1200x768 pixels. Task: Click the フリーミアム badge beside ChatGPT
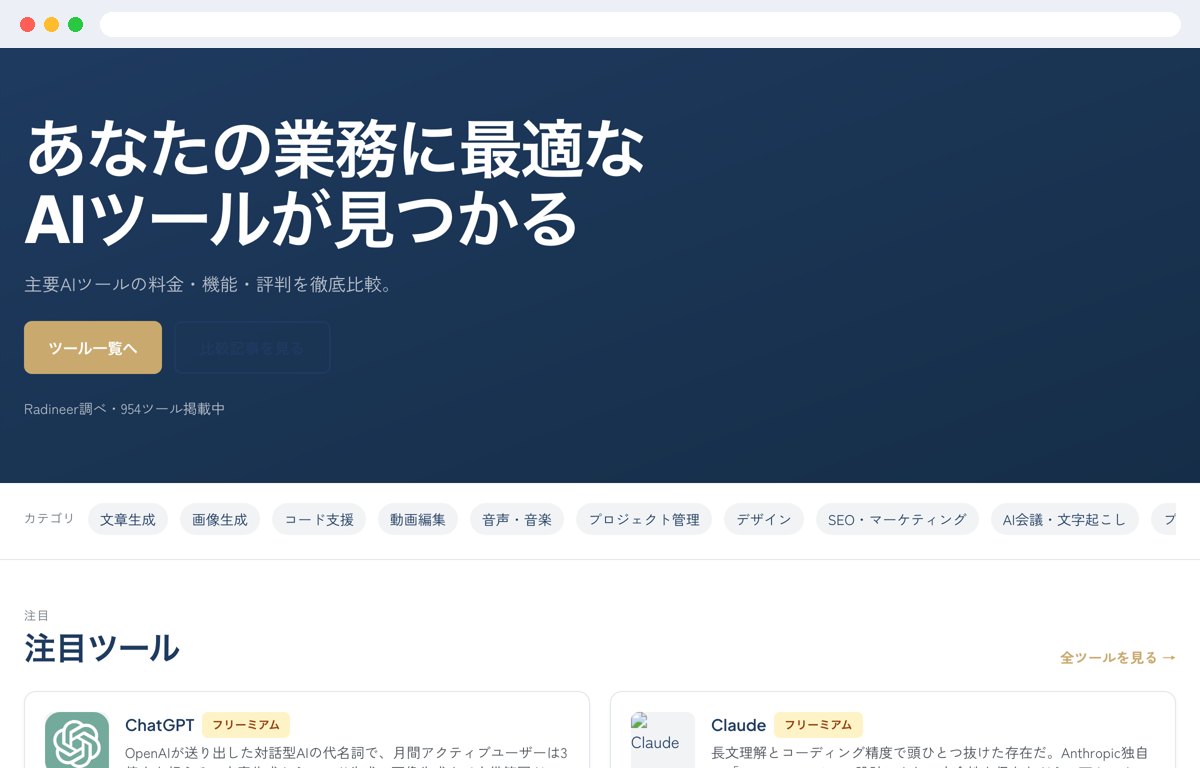[246, 725]
